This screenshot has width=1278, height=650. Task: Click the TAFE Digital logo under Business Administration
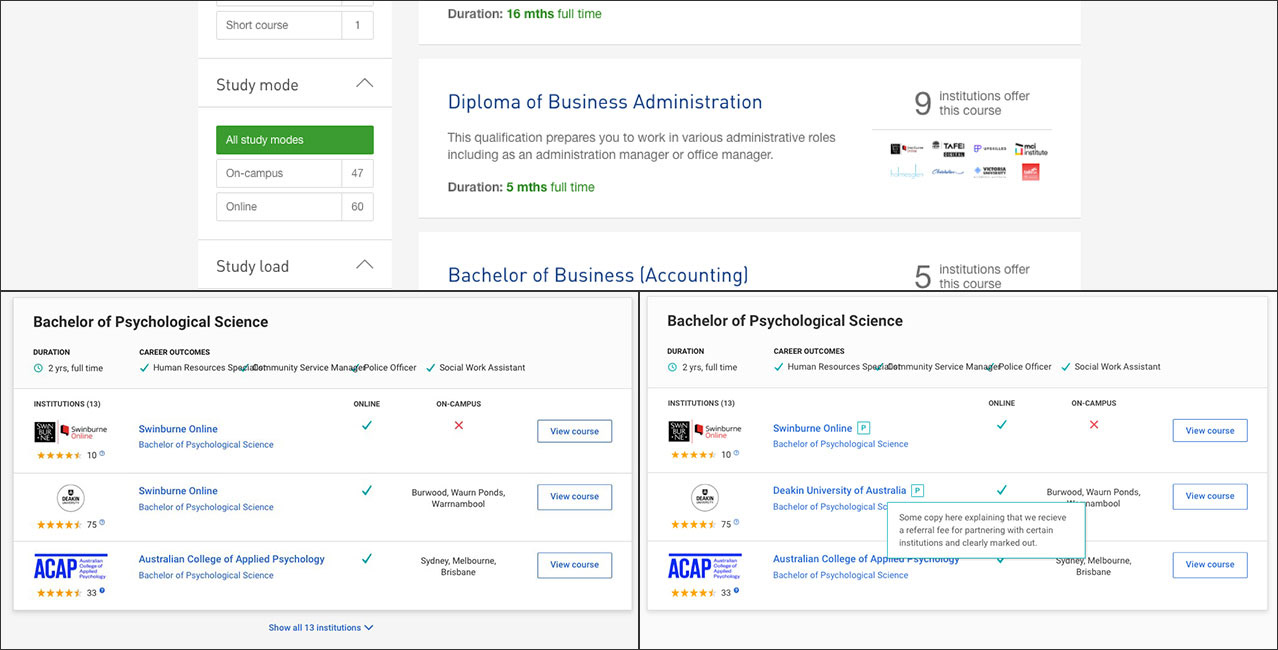(948, 149)
